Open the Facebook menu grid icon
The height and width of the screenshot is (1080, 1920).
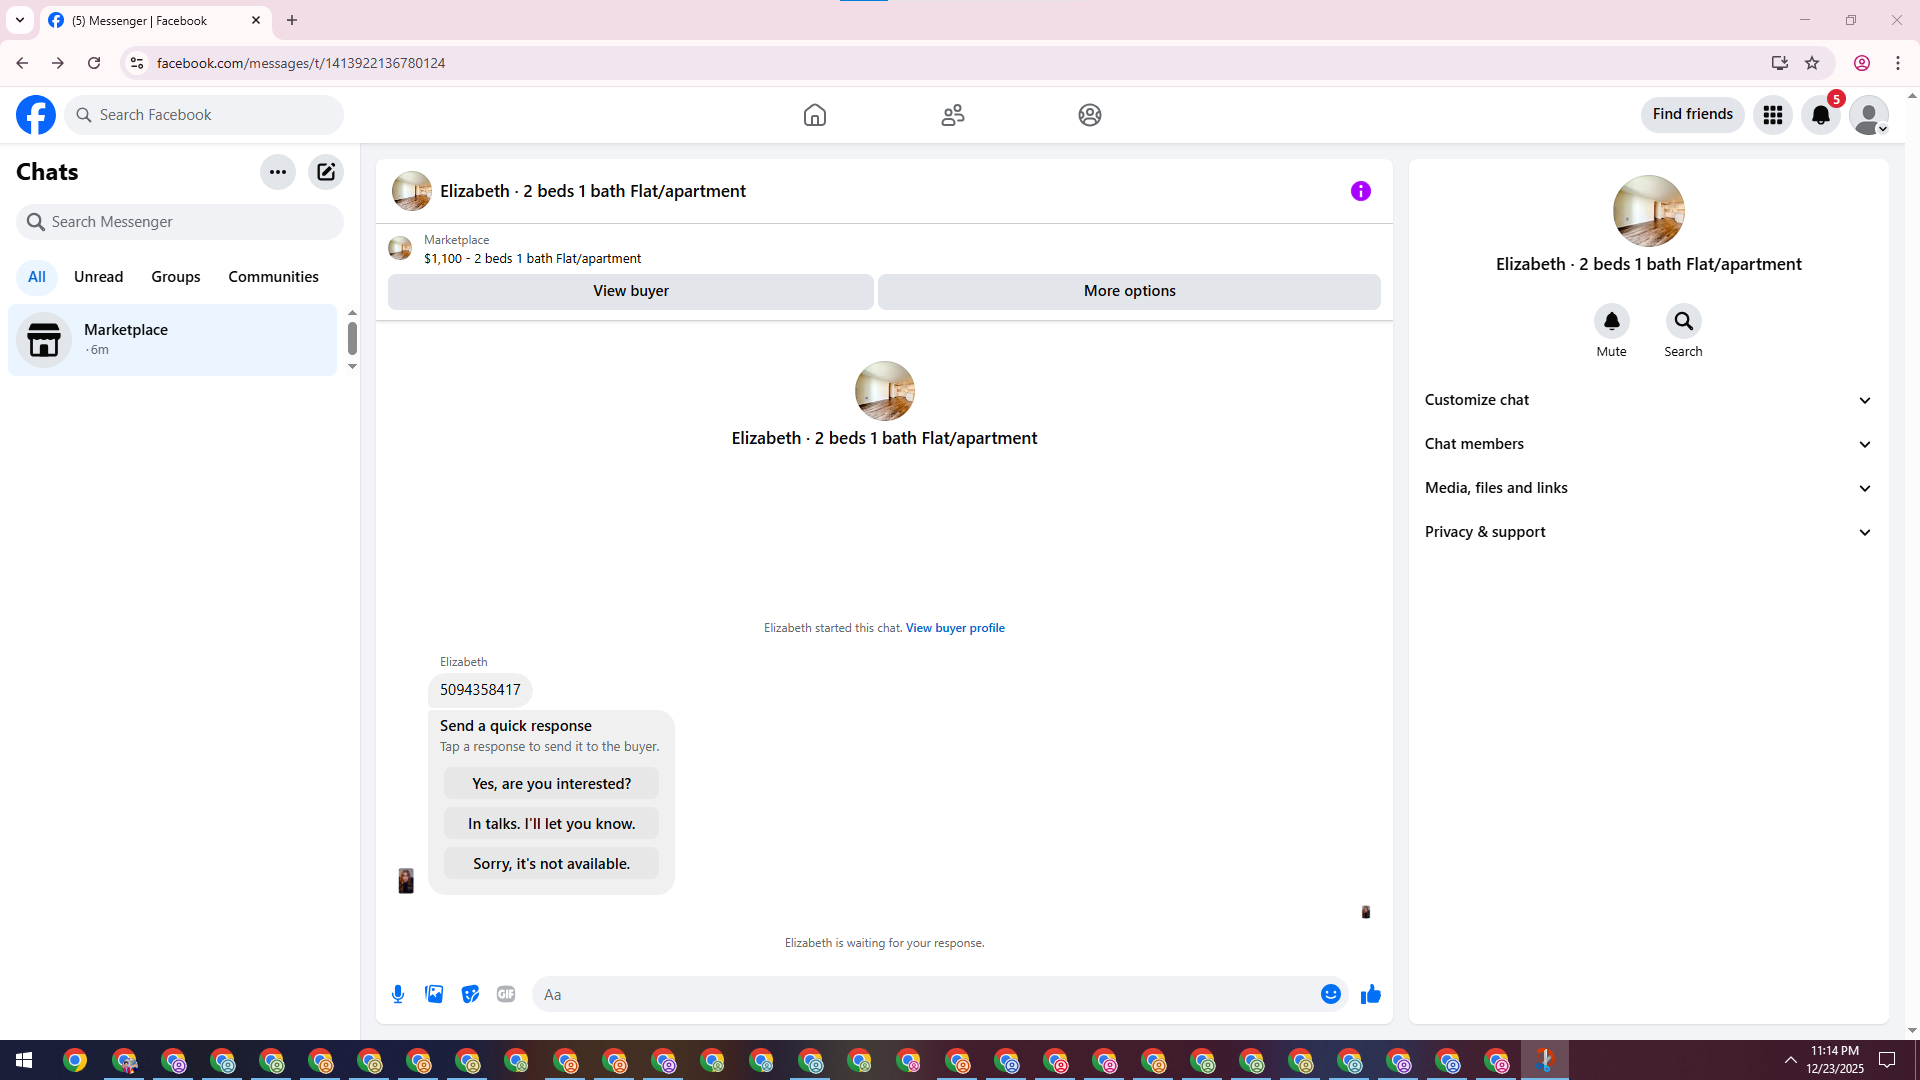coord(1773,115)
